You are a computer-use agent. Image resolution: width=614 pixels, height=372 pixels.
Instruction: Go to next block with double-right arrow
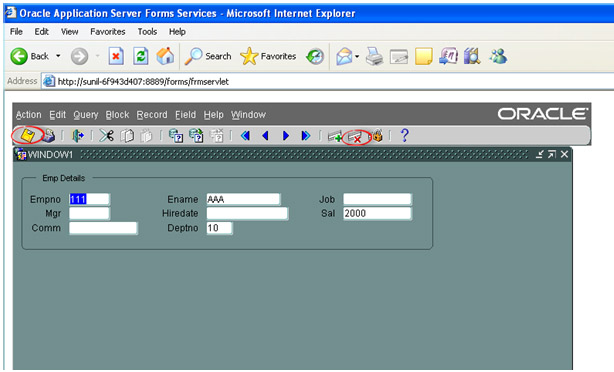pos(306,136)
